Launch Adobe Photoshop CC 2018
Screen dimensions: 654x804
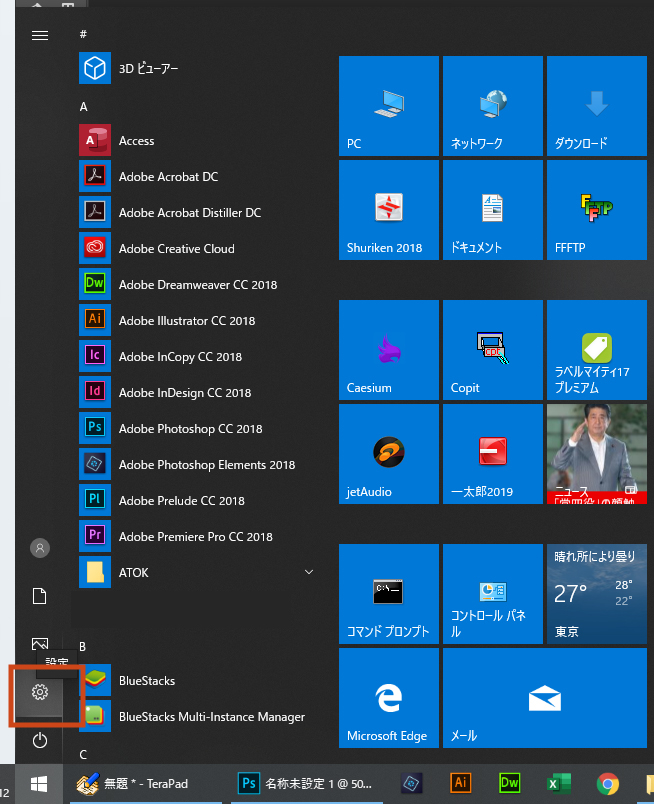point(197,428)
